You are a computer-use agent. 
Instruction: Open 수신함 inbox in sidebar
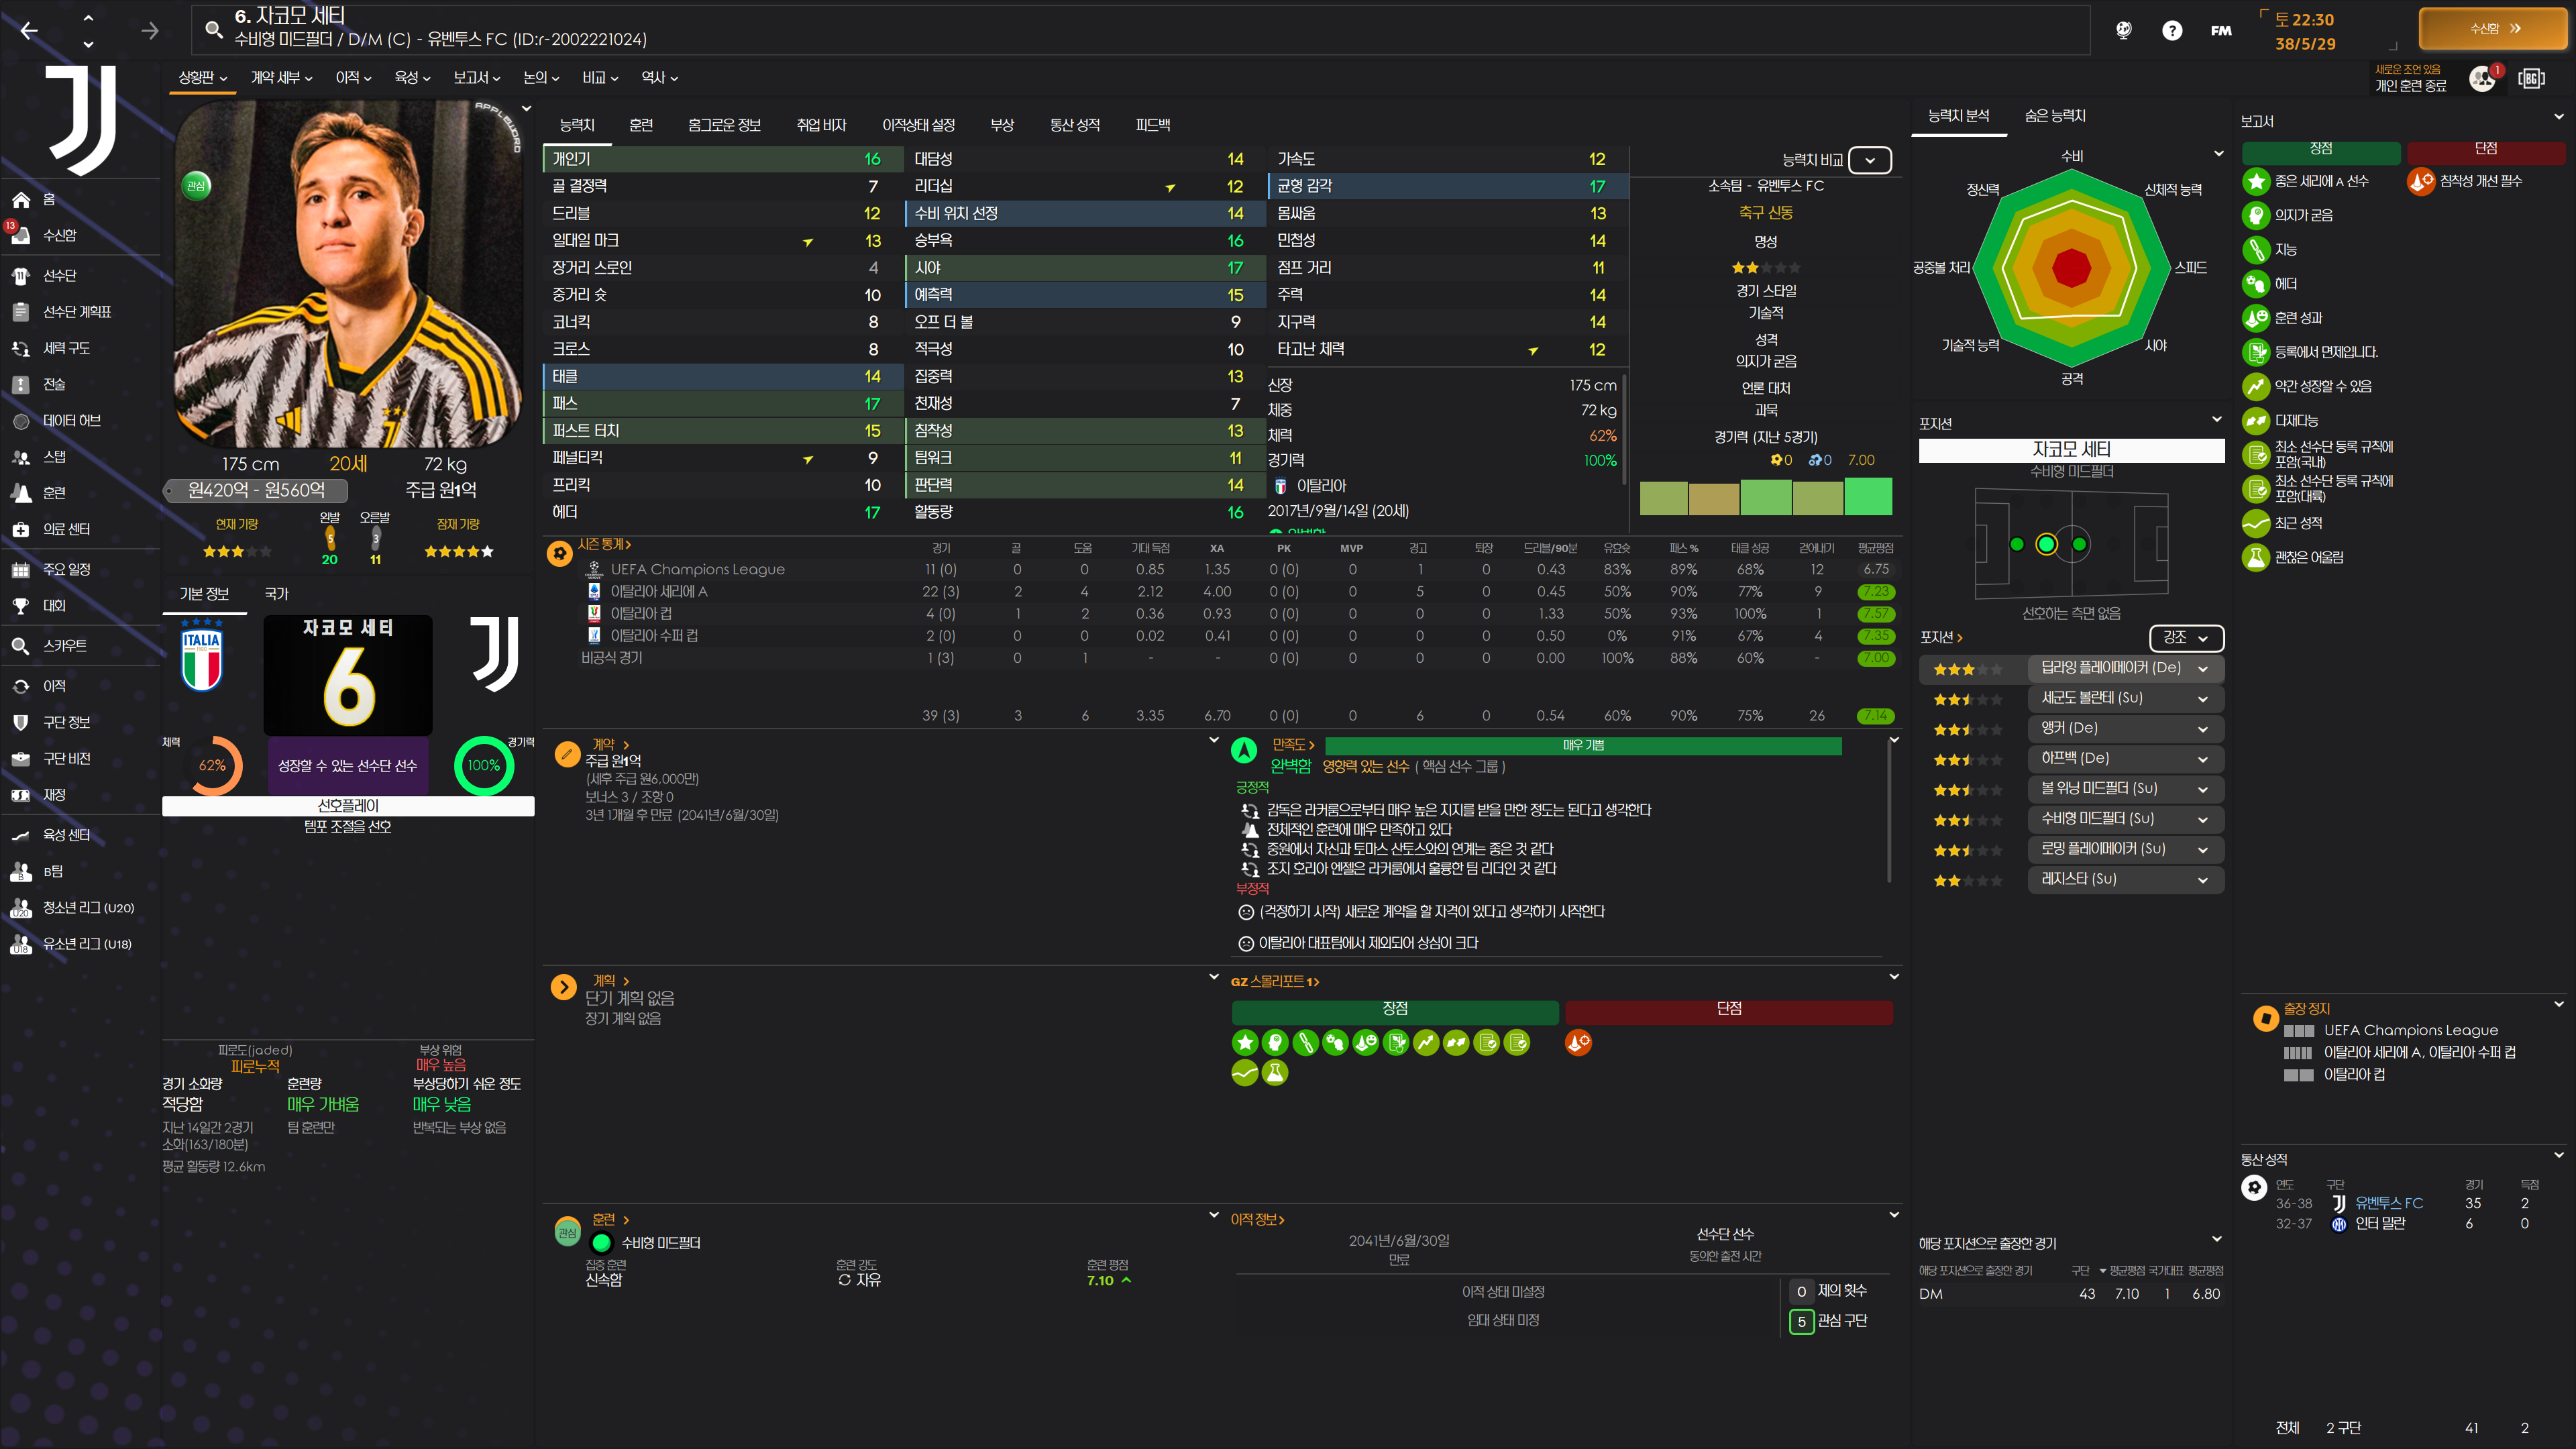pyautogui.click(x=59, y=236)
